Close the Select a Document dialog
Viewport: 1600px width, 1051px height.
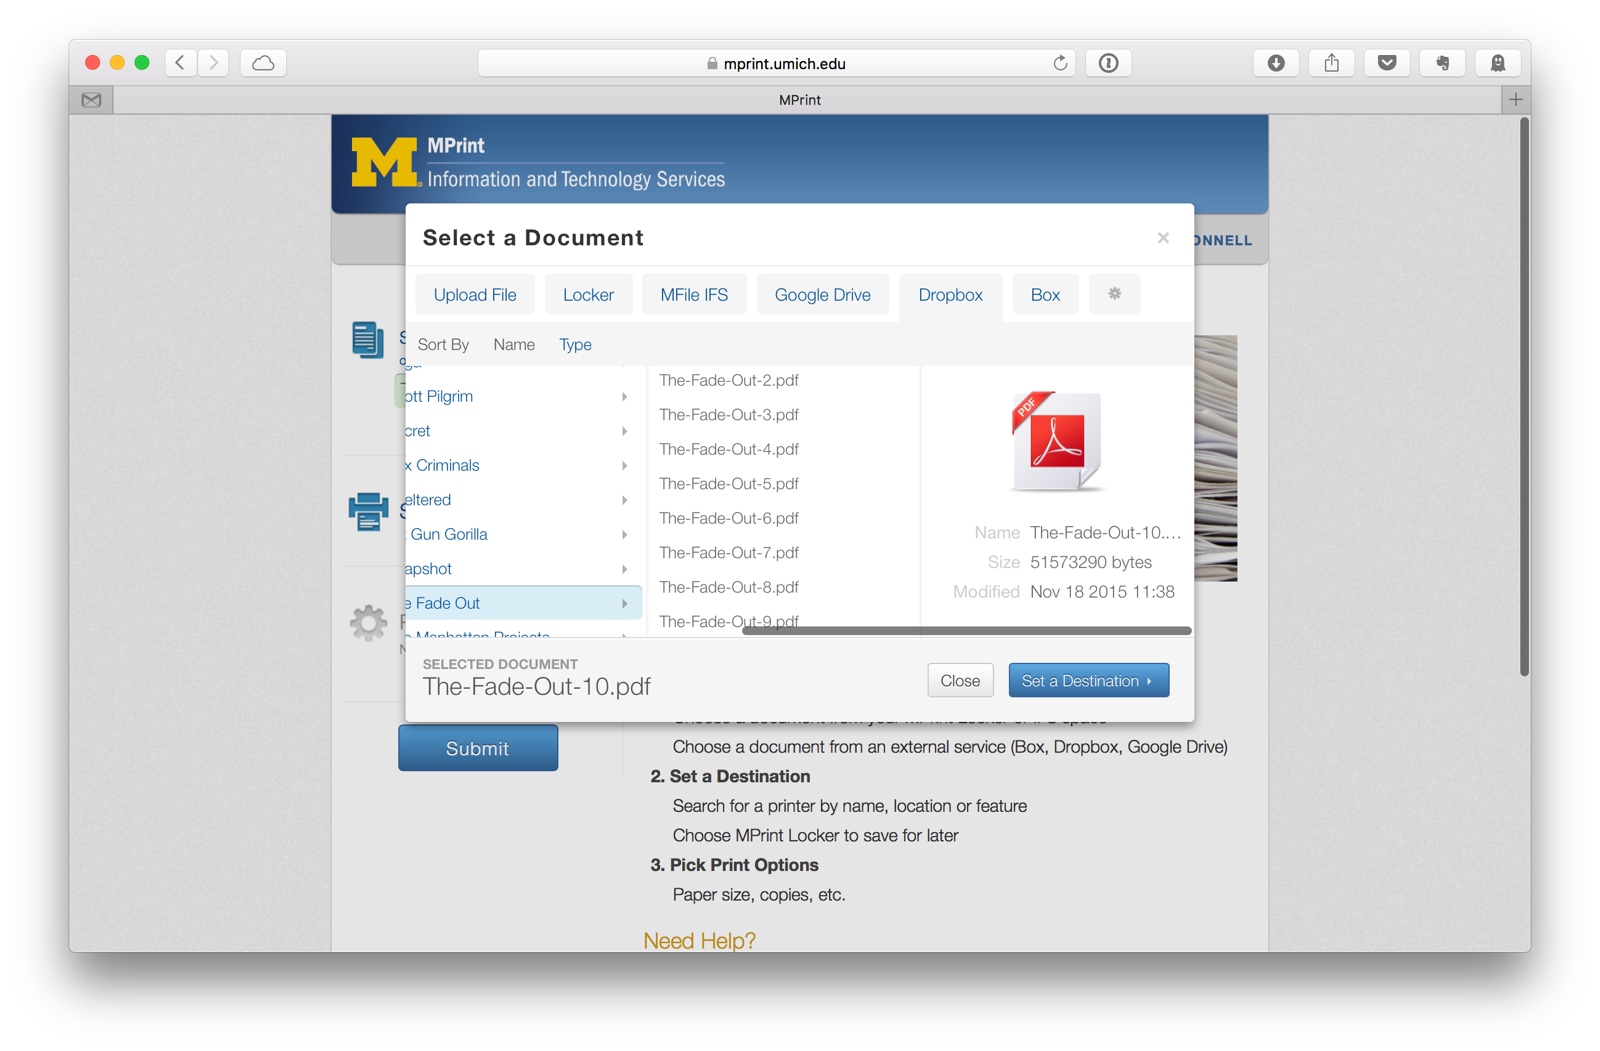(x=1163, y=238)
